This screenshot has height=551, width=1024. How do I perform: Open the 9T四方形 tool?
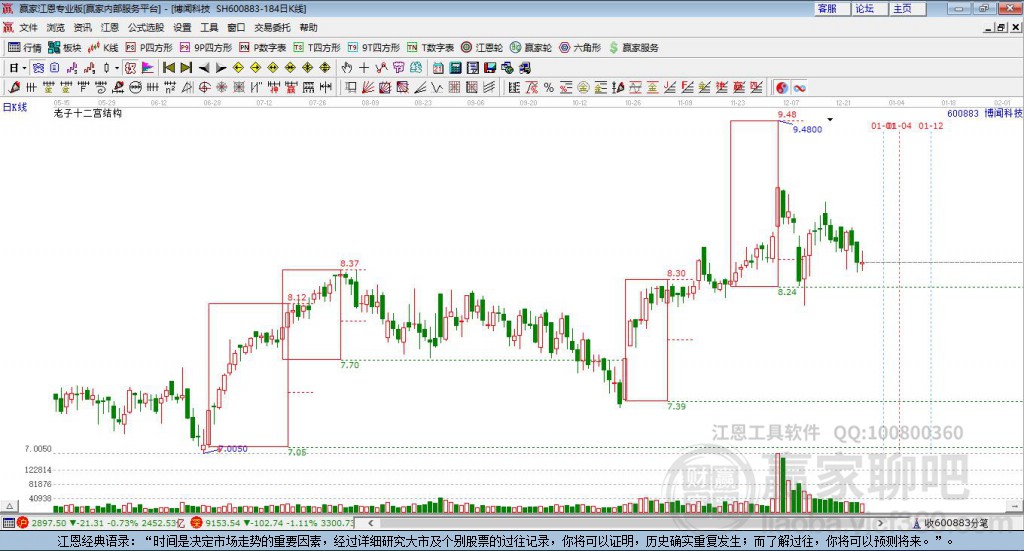tap(374, 48)
